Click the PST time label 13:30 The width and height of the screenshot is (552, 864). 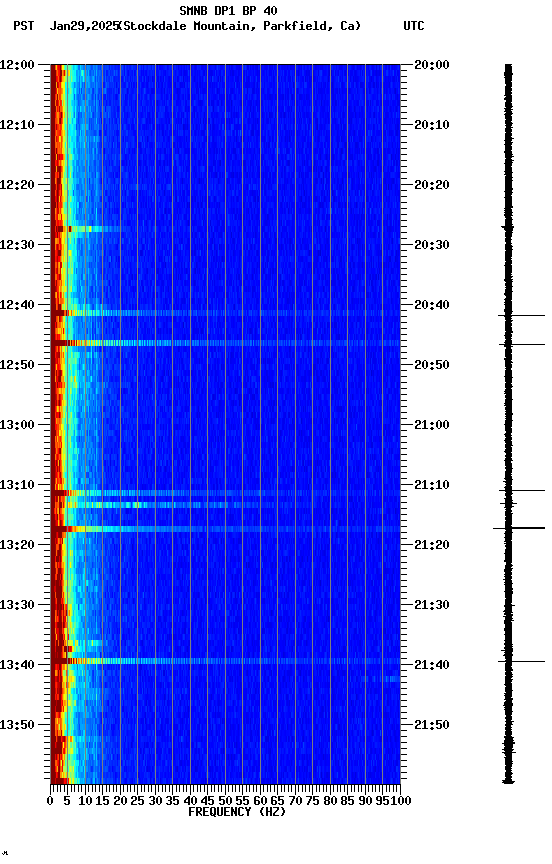click(17, 605)
